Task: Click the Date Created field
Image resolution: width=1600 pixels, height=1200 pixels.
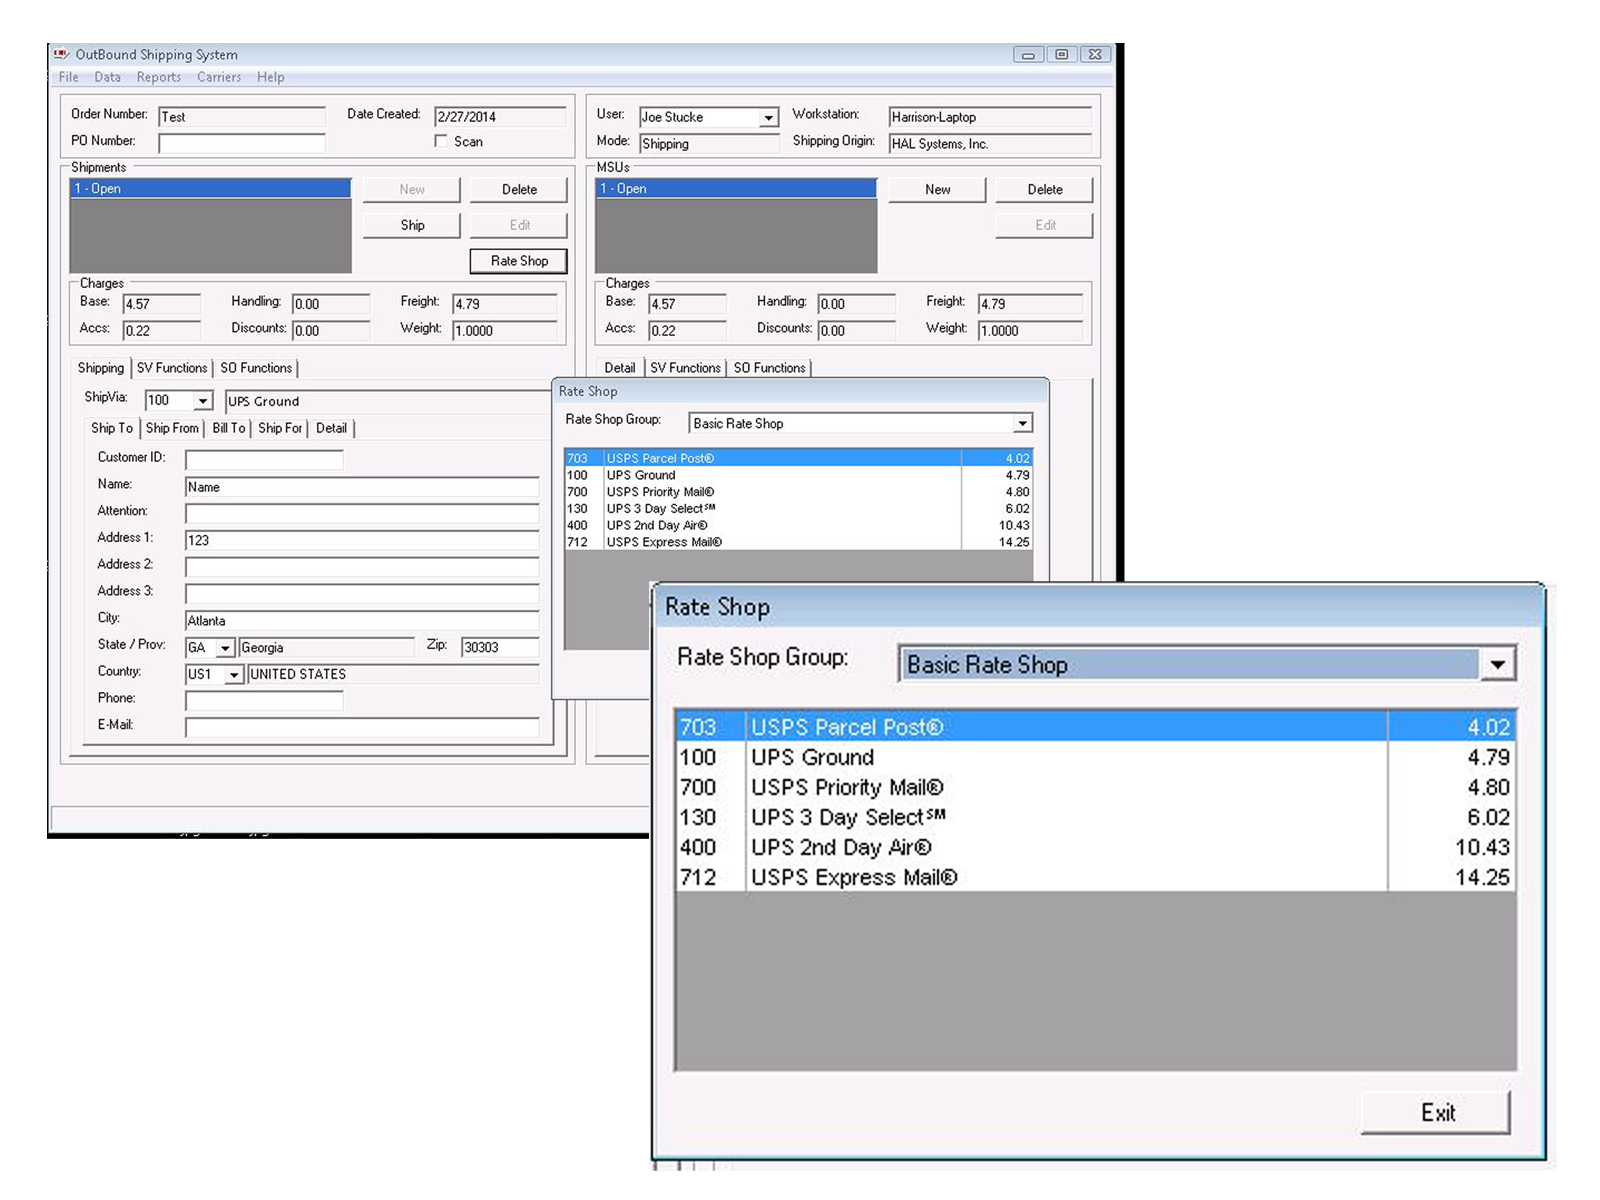Action: point(500,117)
